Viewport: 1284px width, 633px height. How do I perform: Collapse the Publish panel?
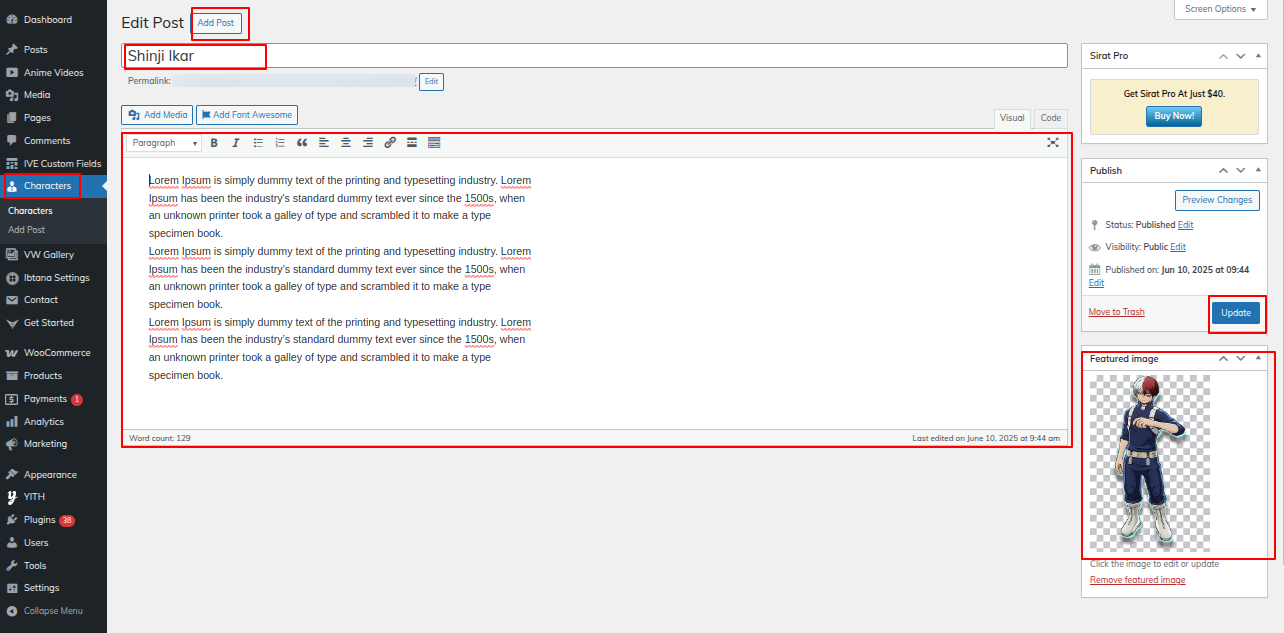pos(1258,170)
